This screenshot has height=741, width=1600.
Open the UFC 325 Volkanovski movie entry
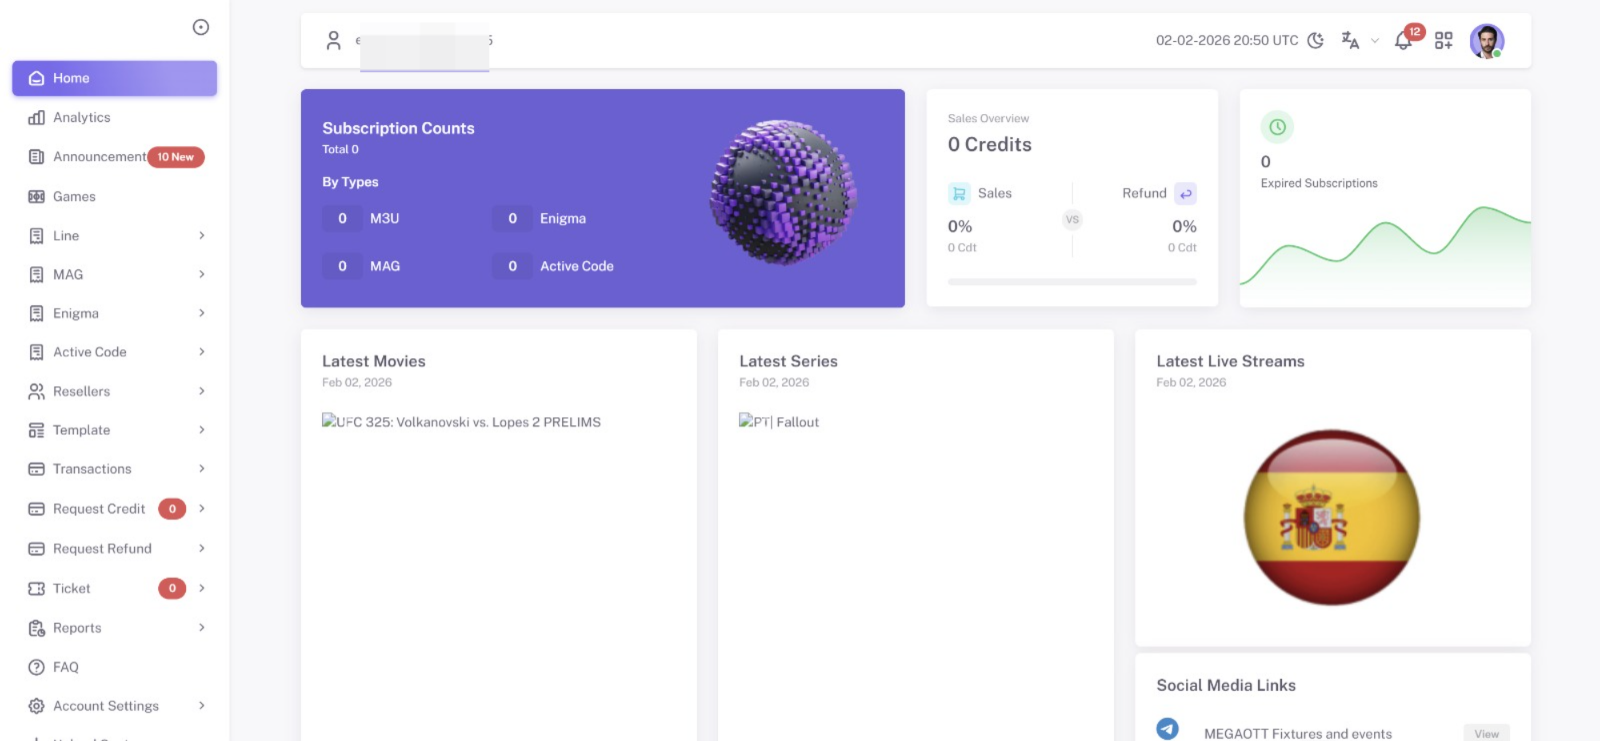click(x=461, y=422)
